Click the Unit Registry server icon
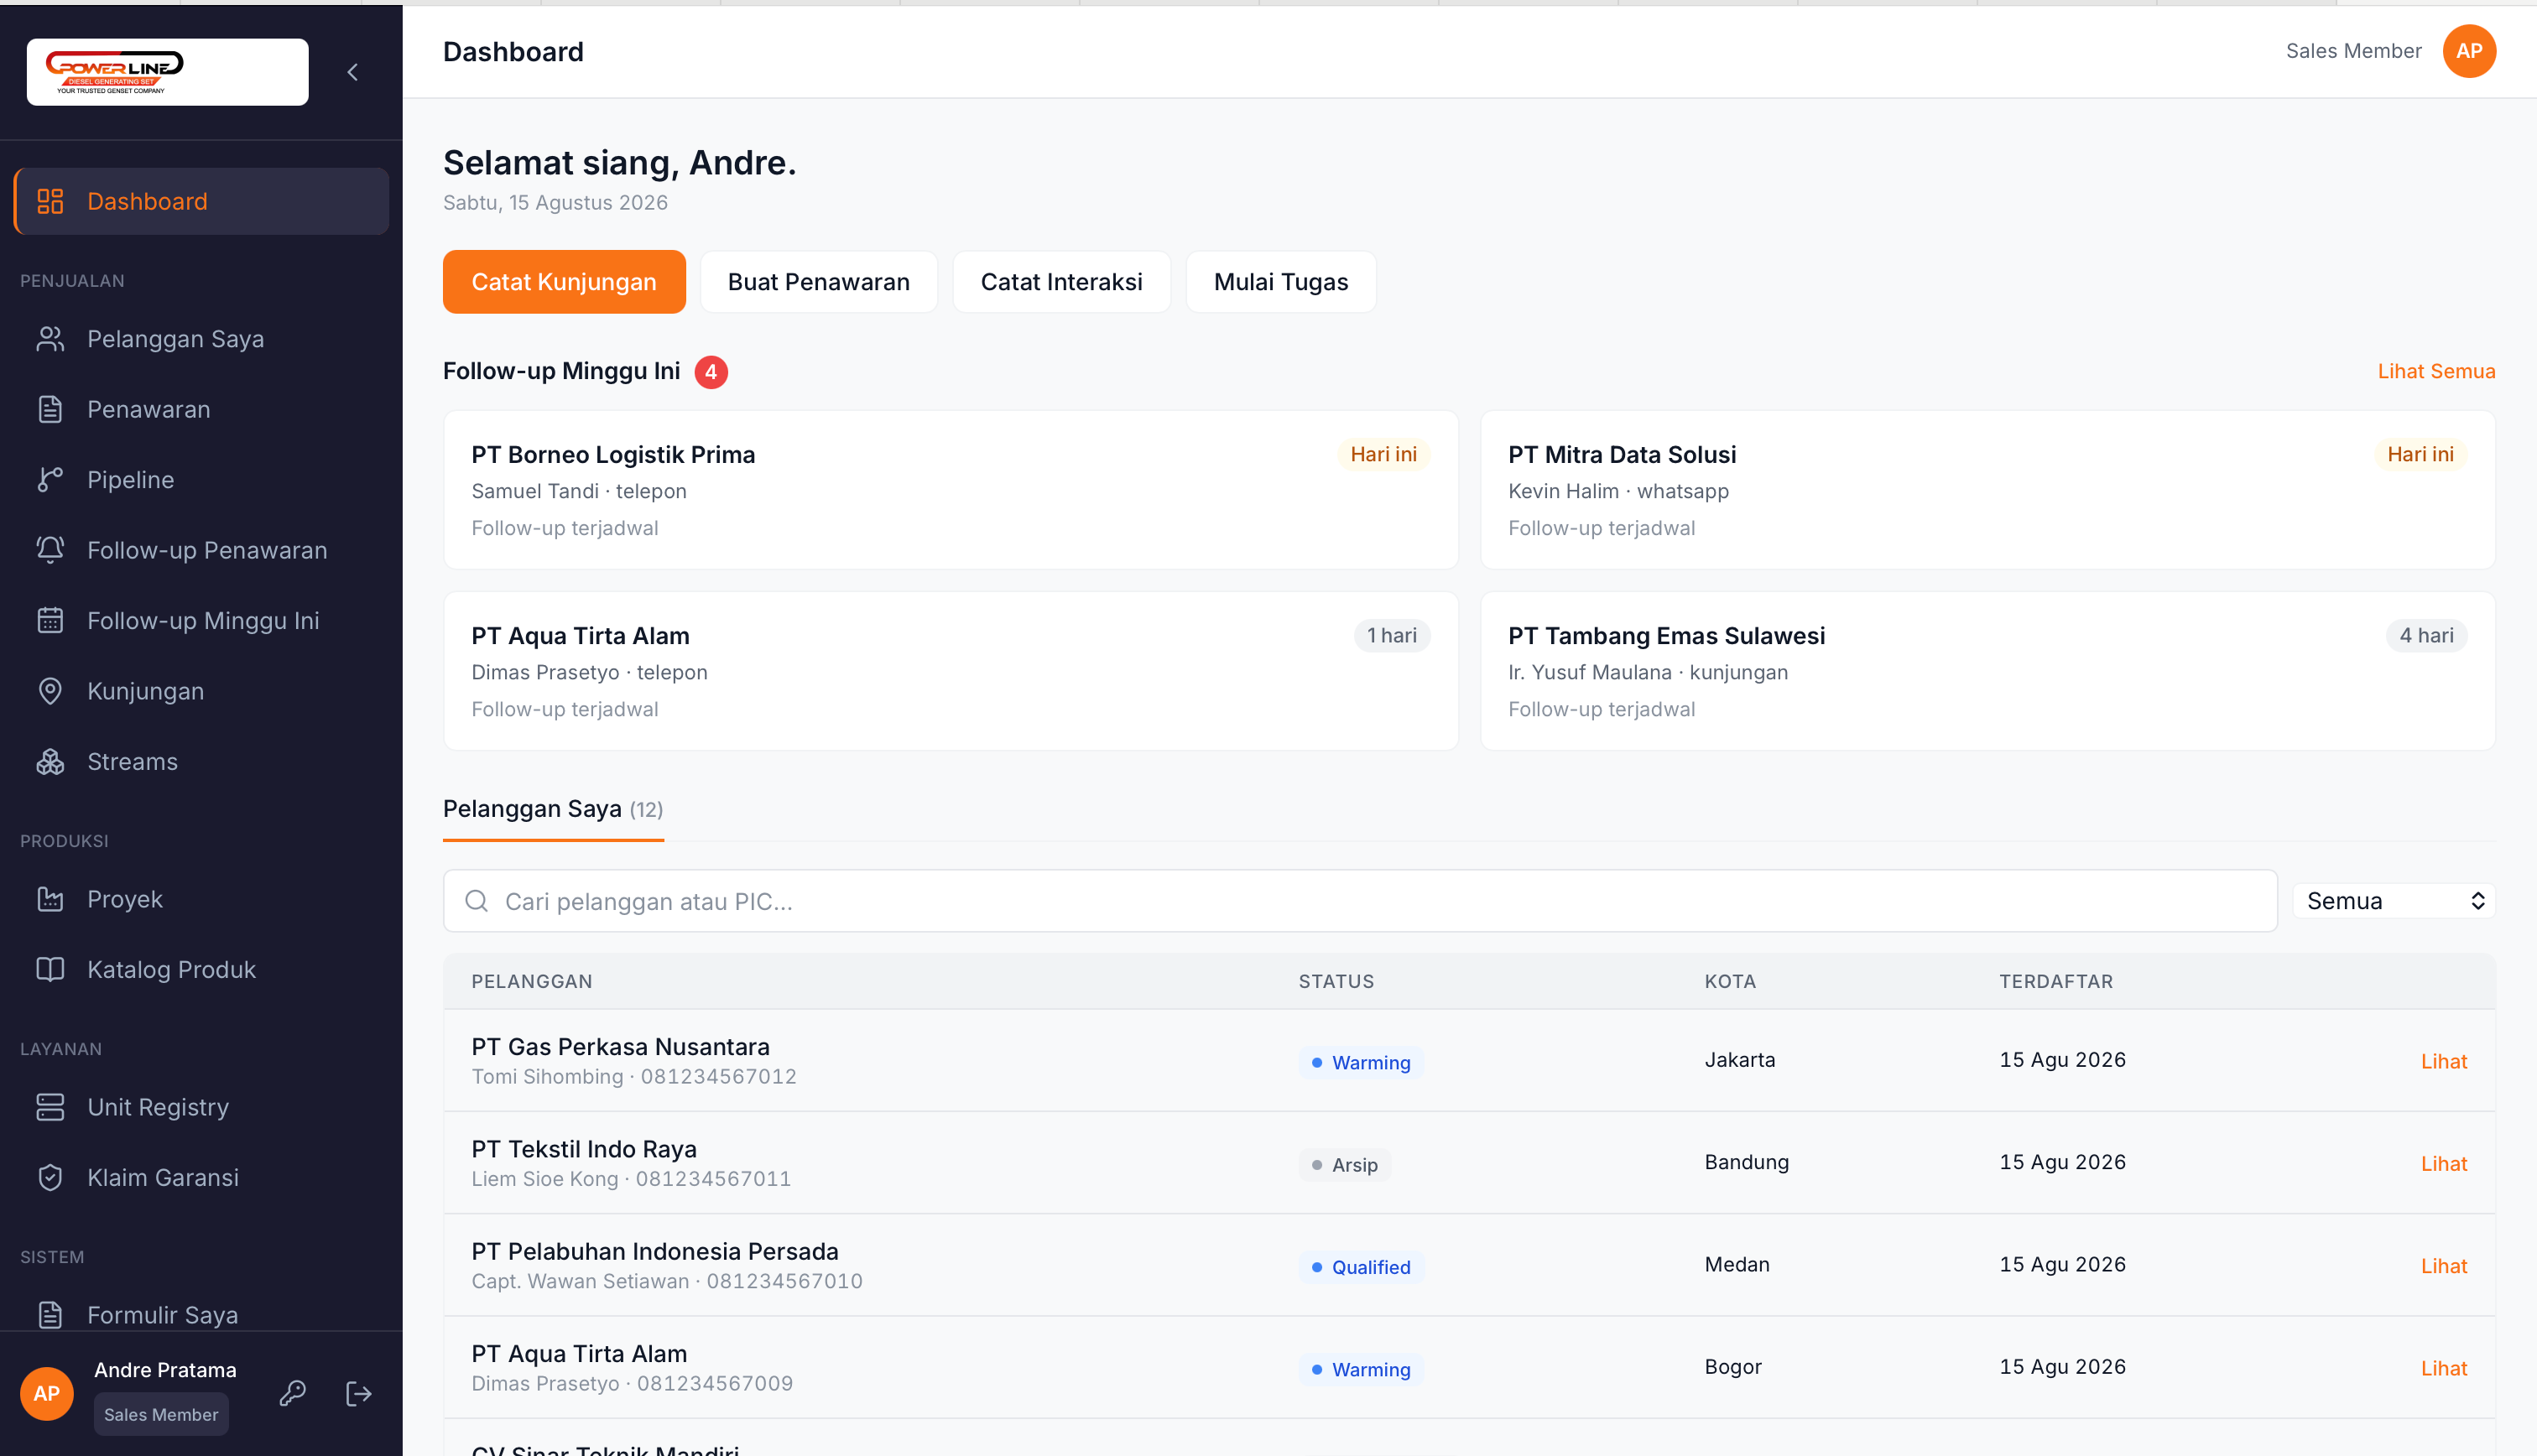 coord(50,1107)
